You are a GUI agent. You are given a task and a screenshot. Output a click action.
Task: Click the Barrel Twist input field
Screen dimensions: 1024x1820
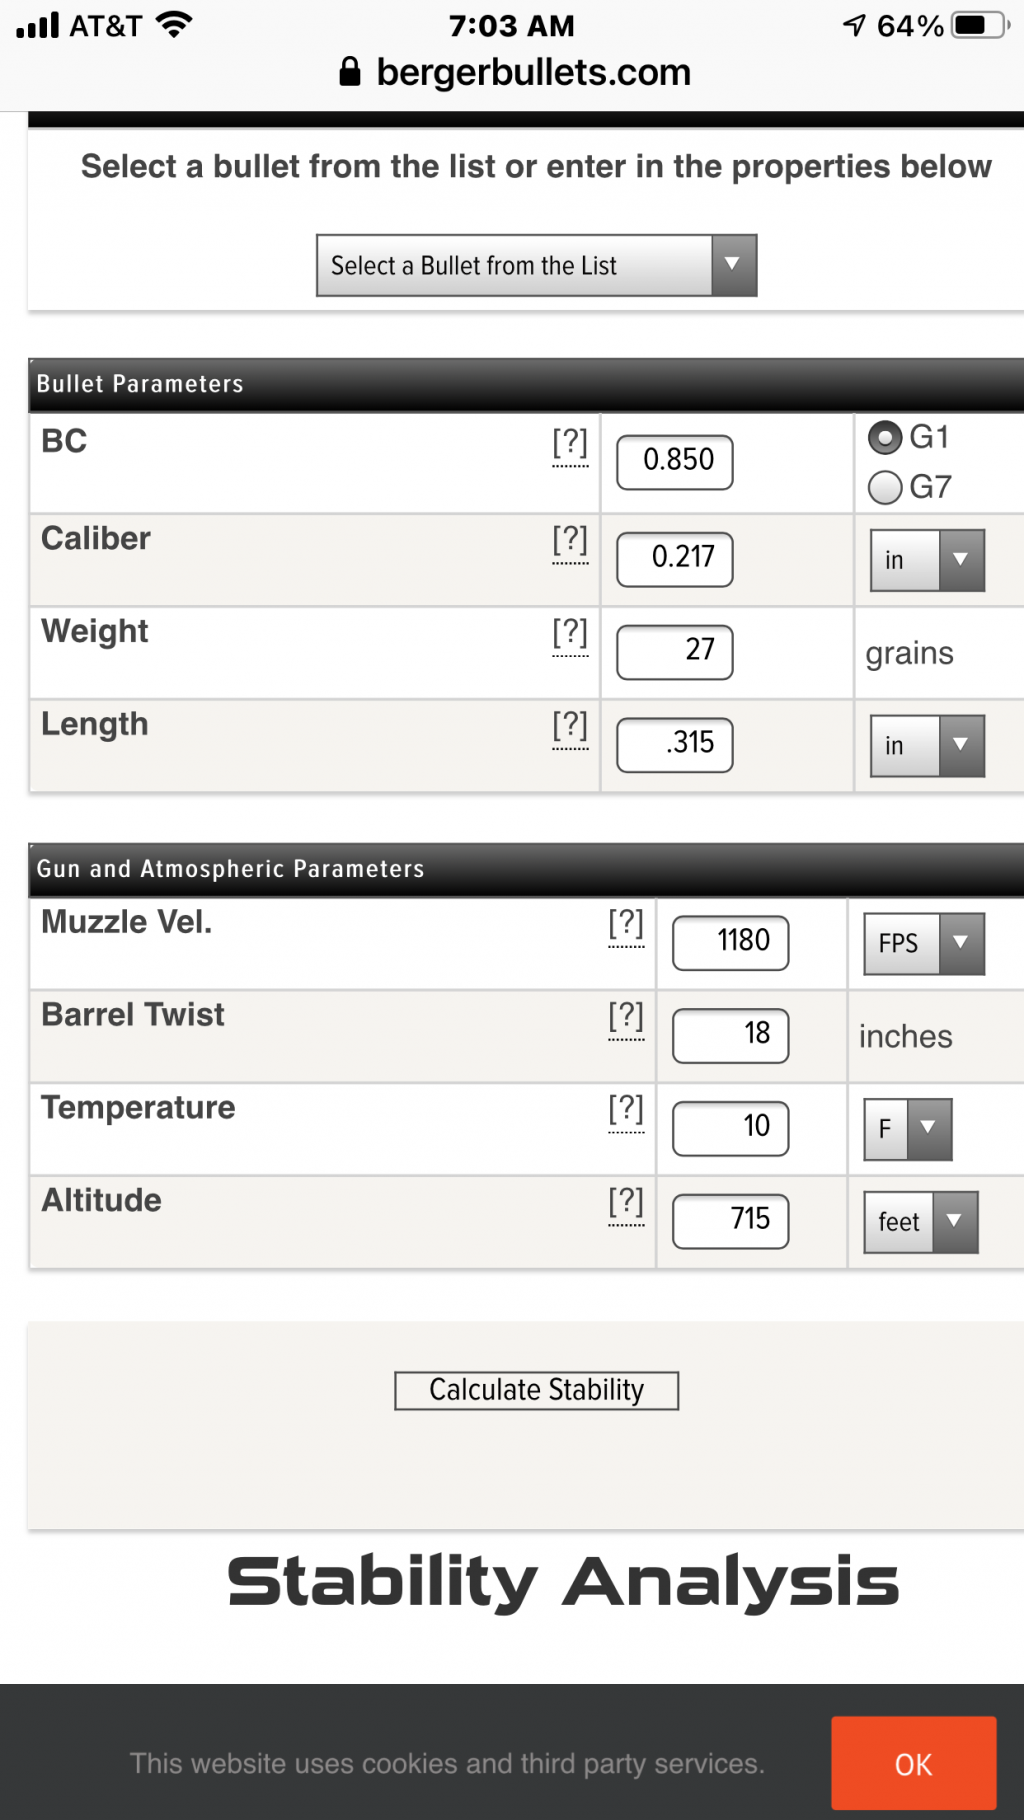tap(731, 1035)
